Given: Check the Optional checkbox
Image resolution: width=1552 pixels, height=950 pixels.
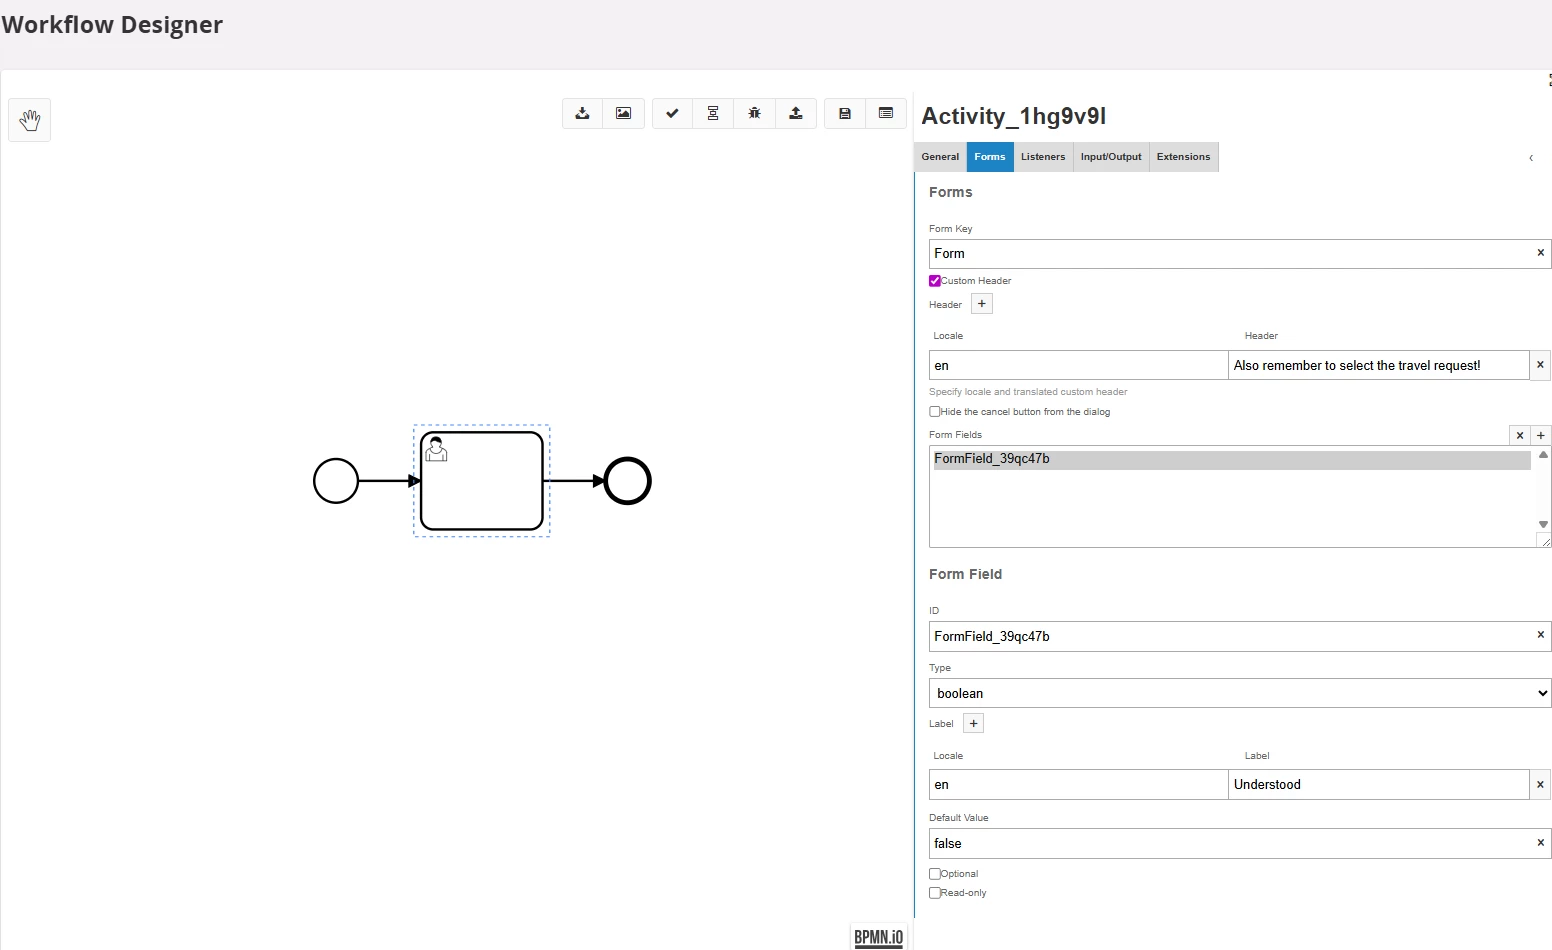Looking at the screenshot, I should pos(935,874).
